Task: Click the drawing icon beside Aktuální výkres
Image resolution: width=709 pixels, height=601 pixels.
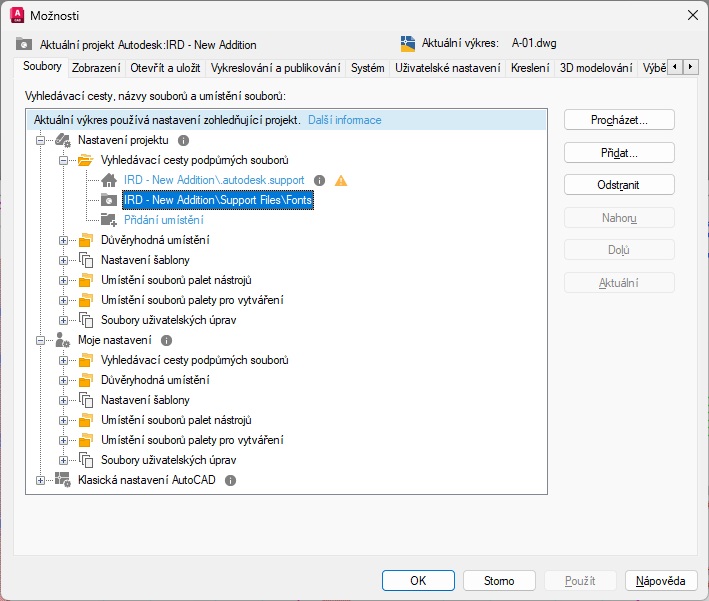Action: [407, 44]
